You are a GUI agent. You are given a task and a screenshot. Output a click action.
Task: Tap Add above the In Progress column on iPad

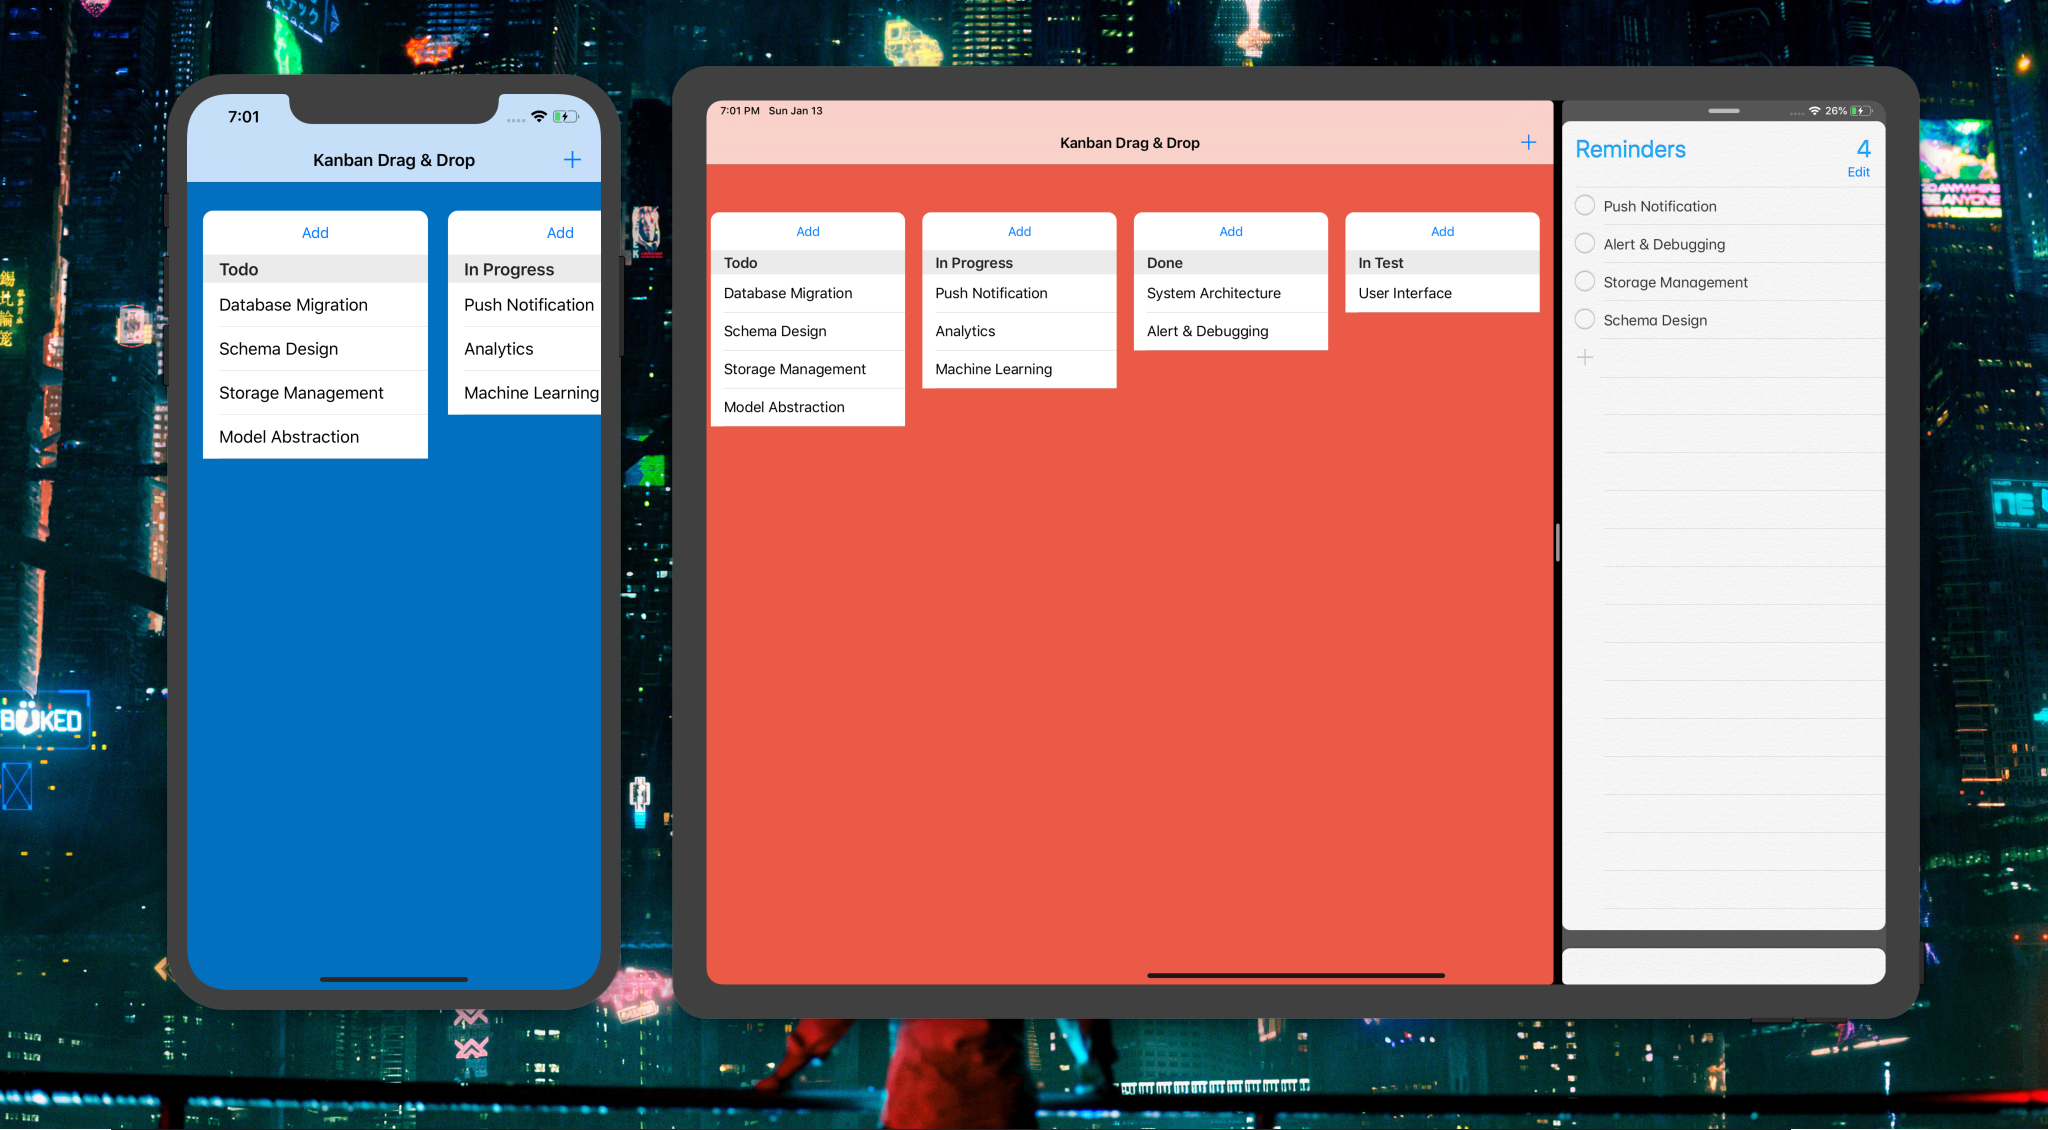point(1019,231)
